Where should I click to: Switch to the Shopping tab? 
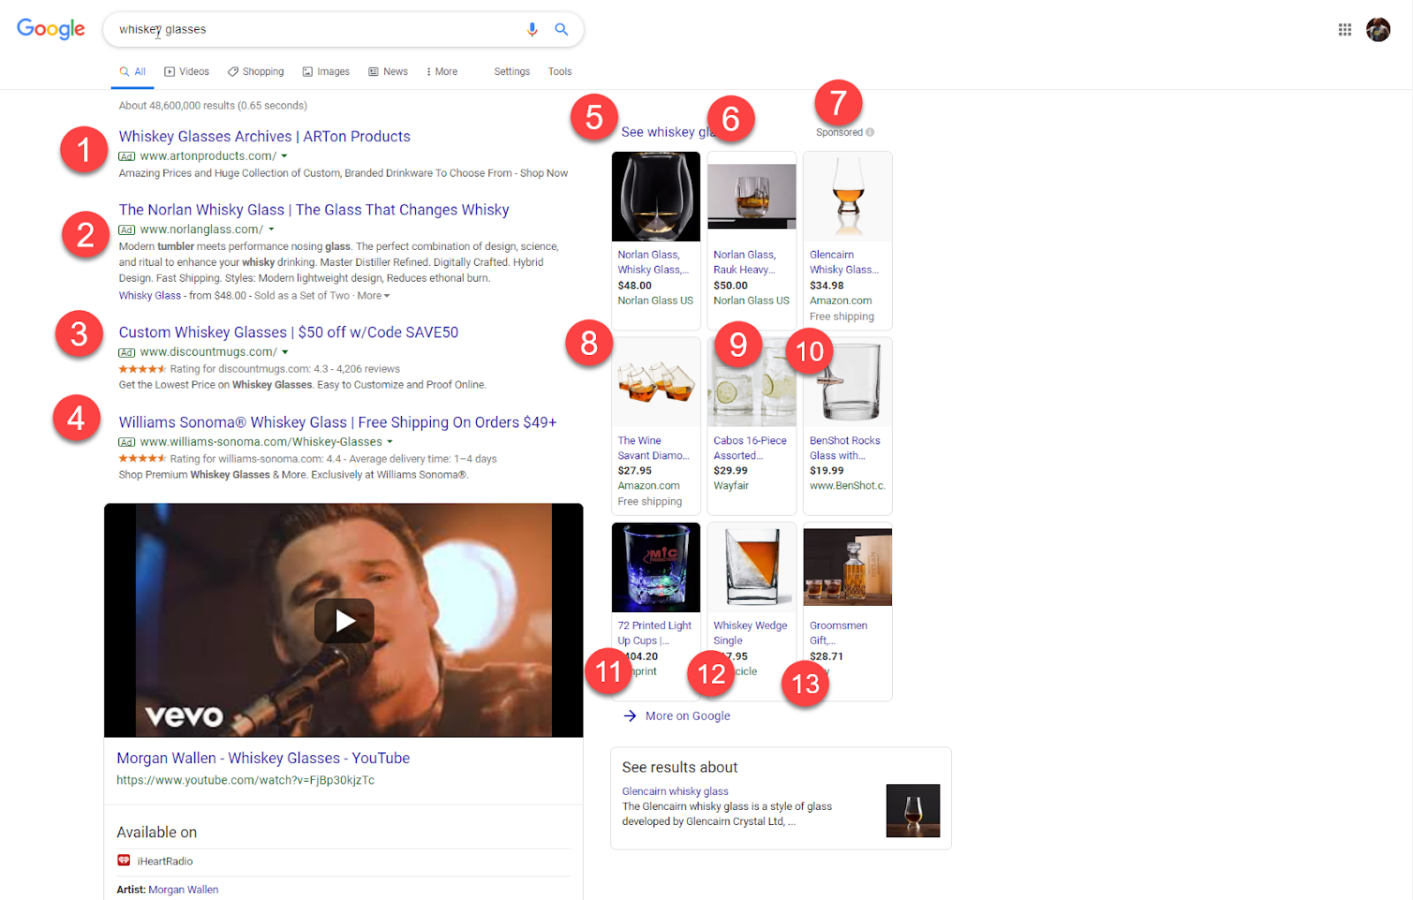point(256,72)
